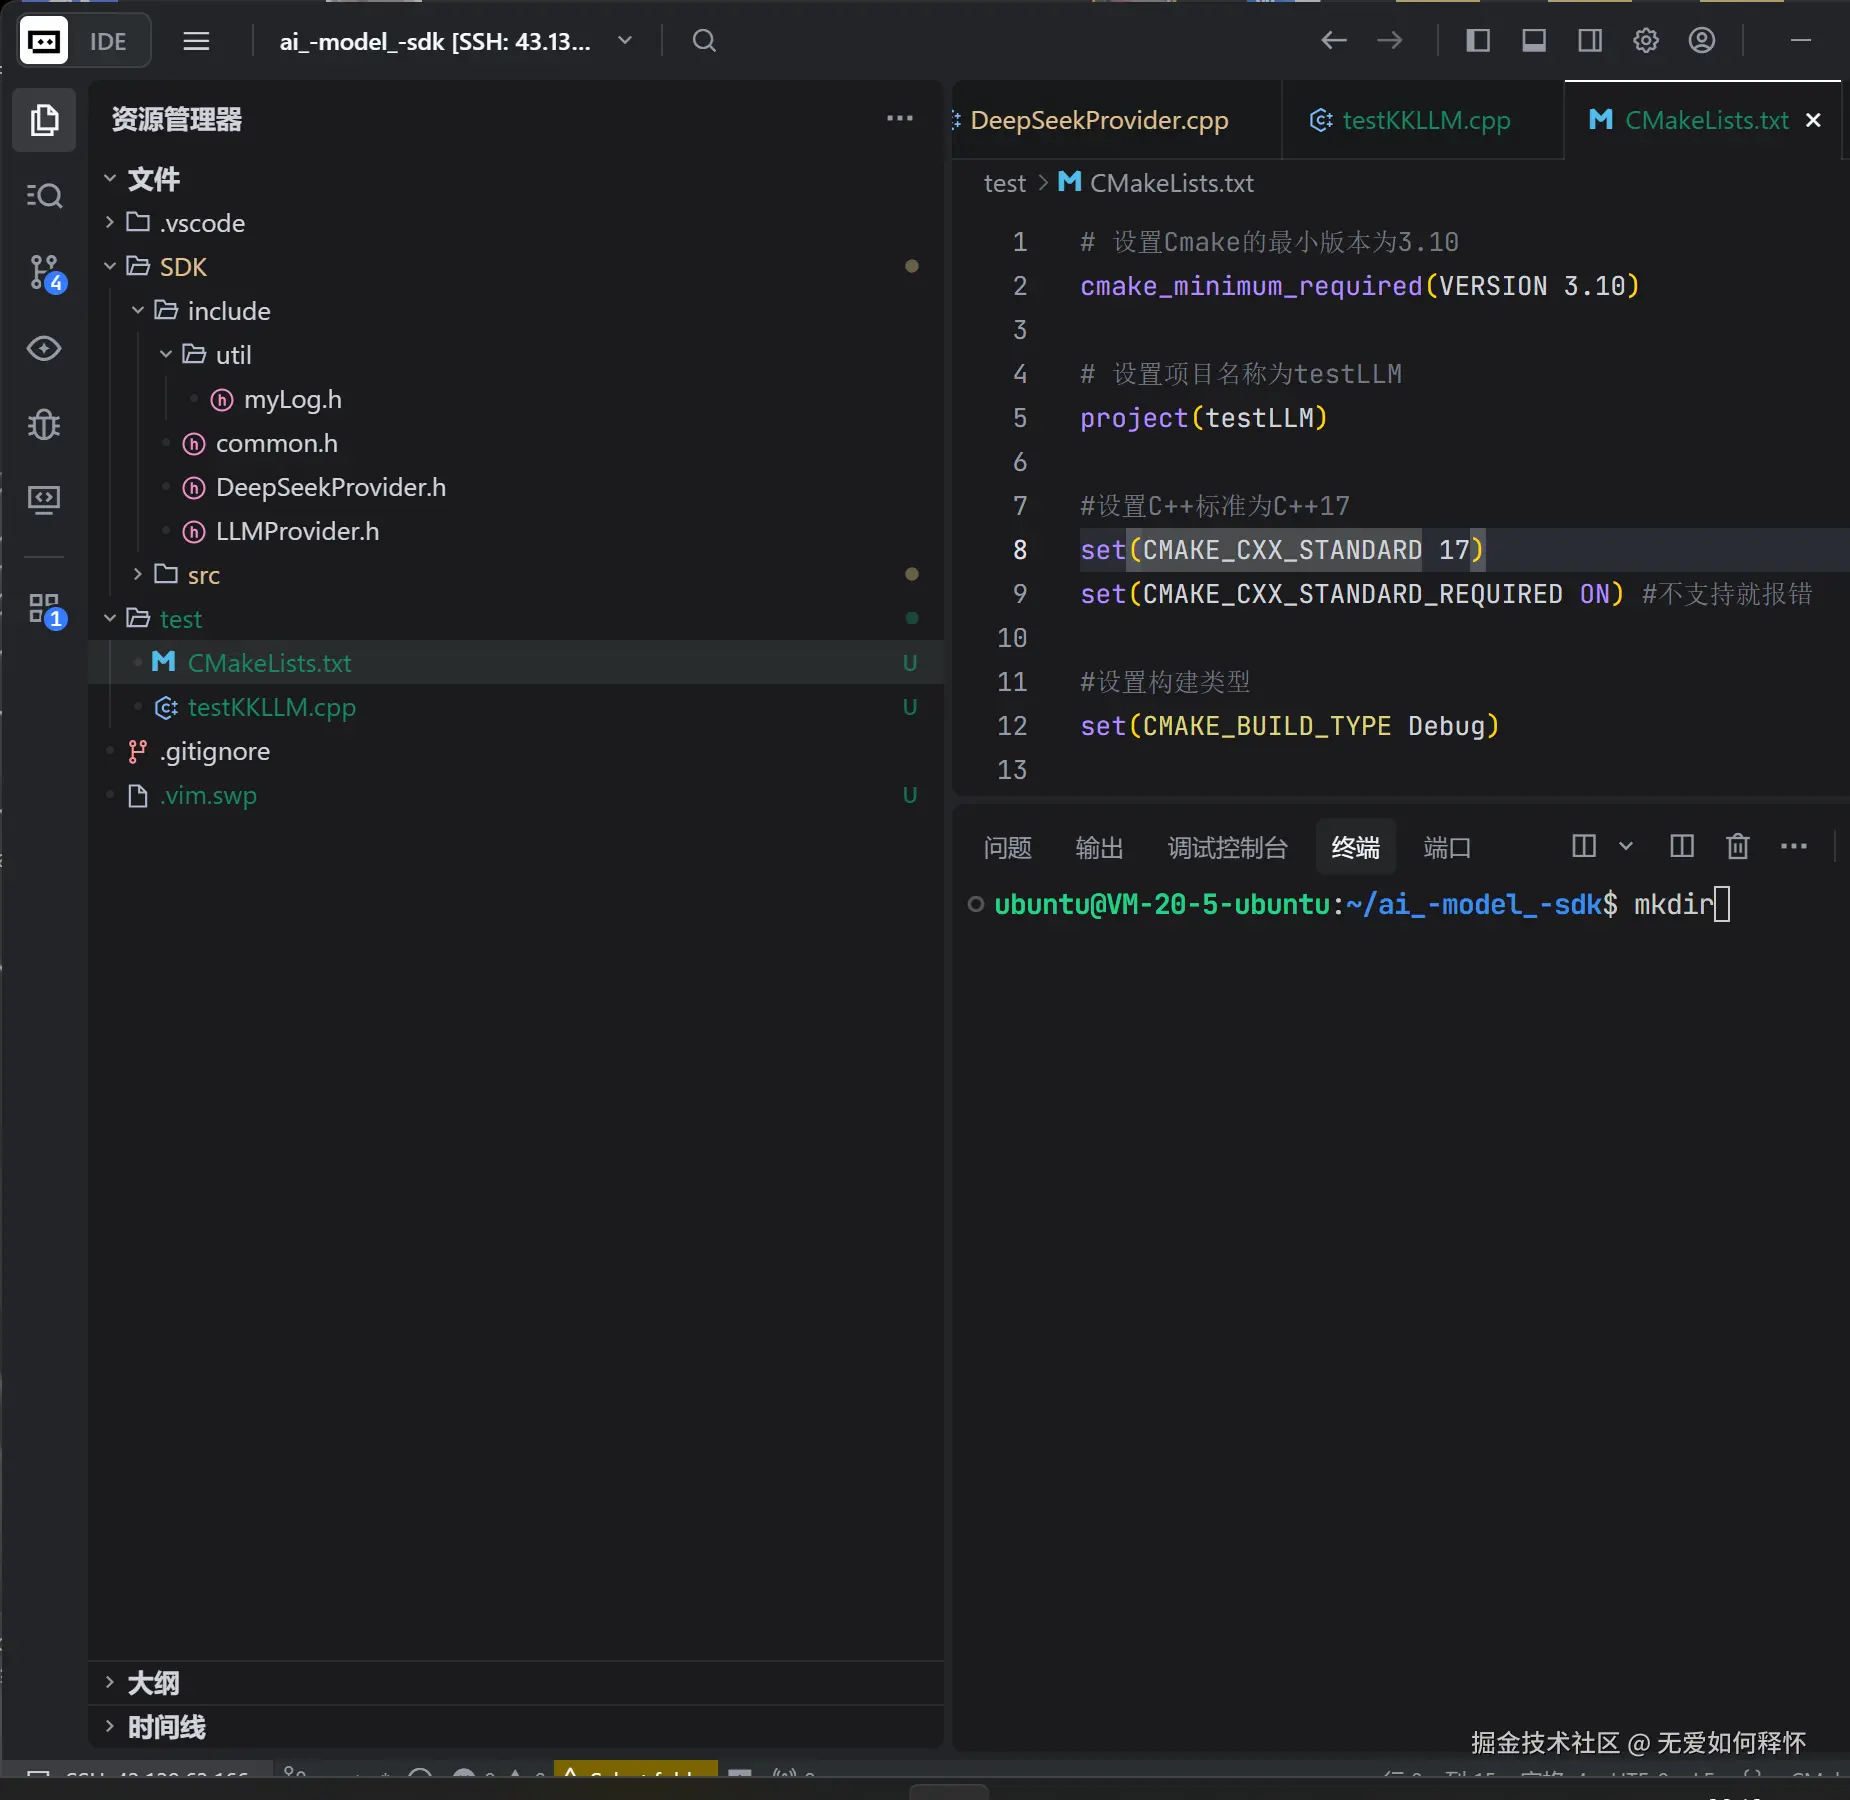Screen dimensions: 1850x1800
Task: Expand the src folder
Action: 203,575
